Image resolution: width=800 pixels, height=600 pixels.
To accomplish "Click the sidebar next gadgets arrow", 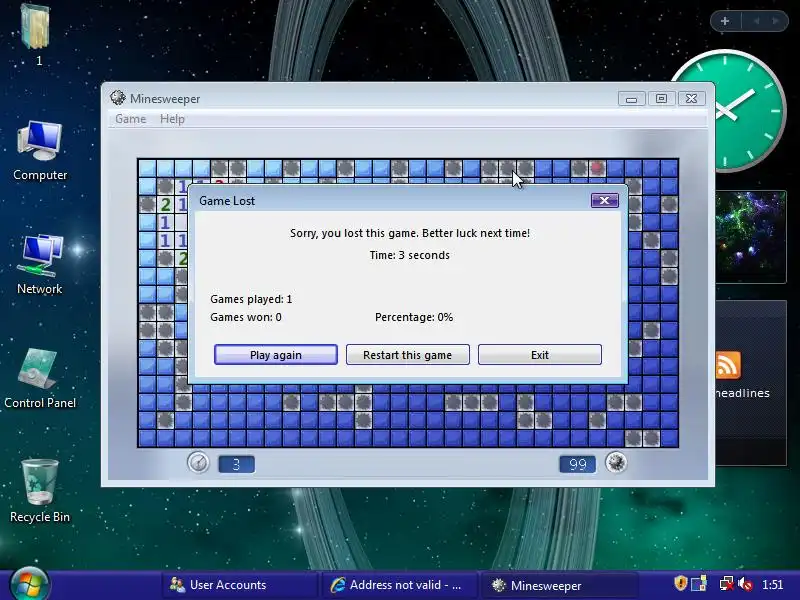I will (x=776, y=21).
